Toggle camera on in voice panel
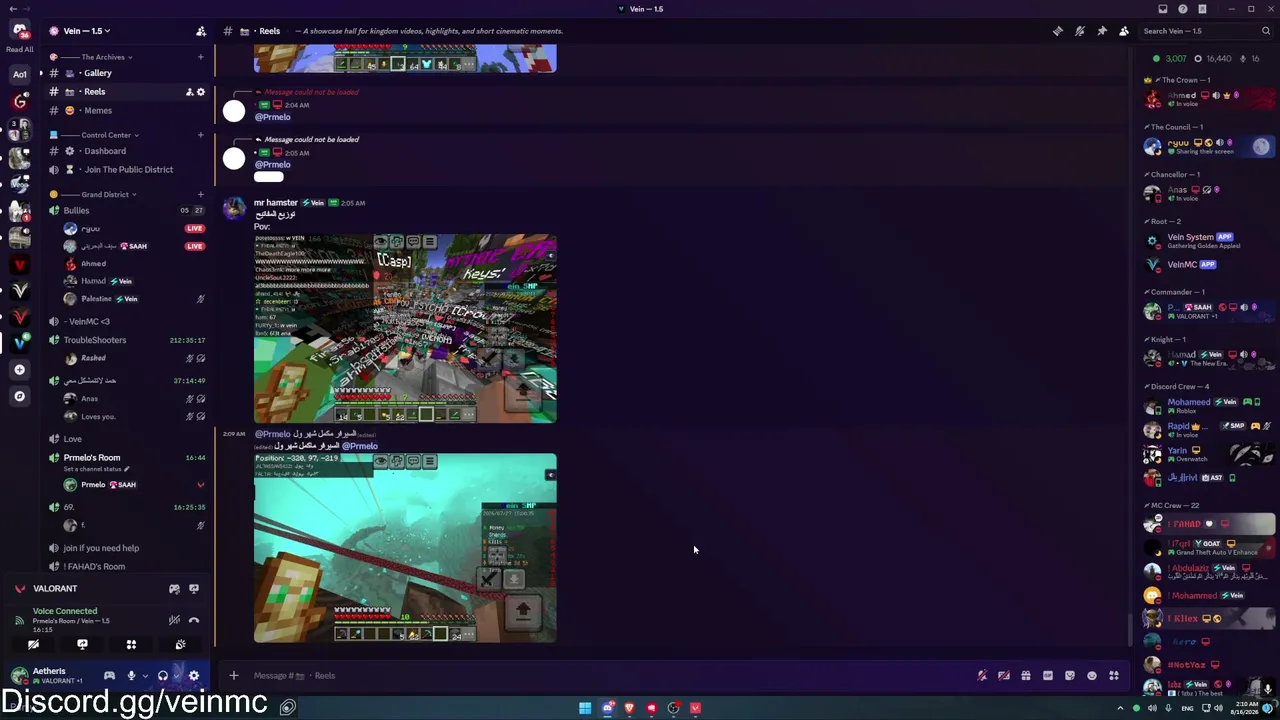 (33, 645)
